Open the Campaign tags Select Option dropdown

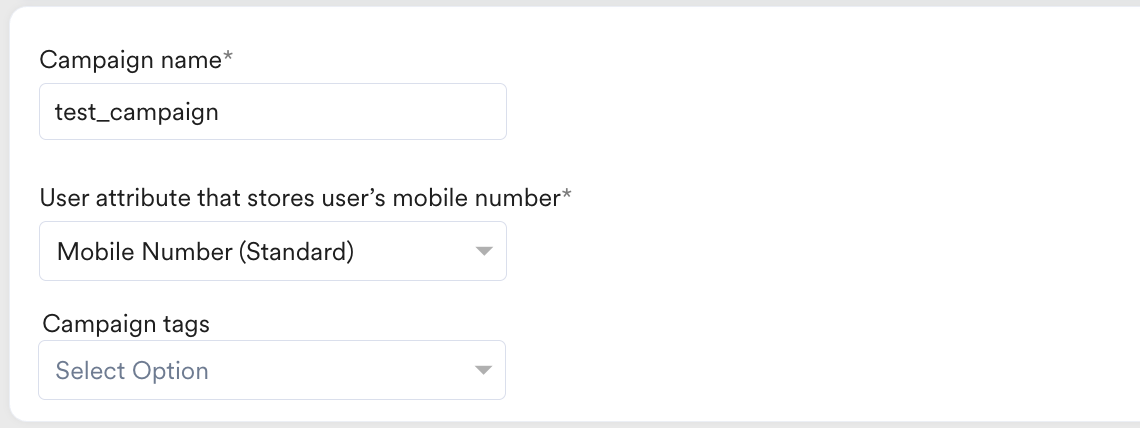point(272,371)
